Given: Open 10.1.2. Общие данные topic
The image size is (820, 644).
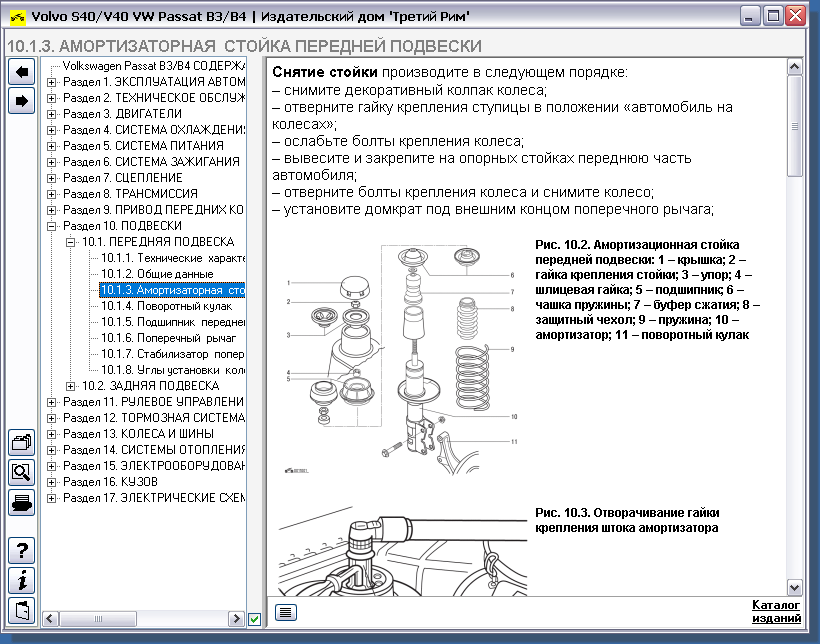Looking at the screenshot, I should tap(157, 274).
